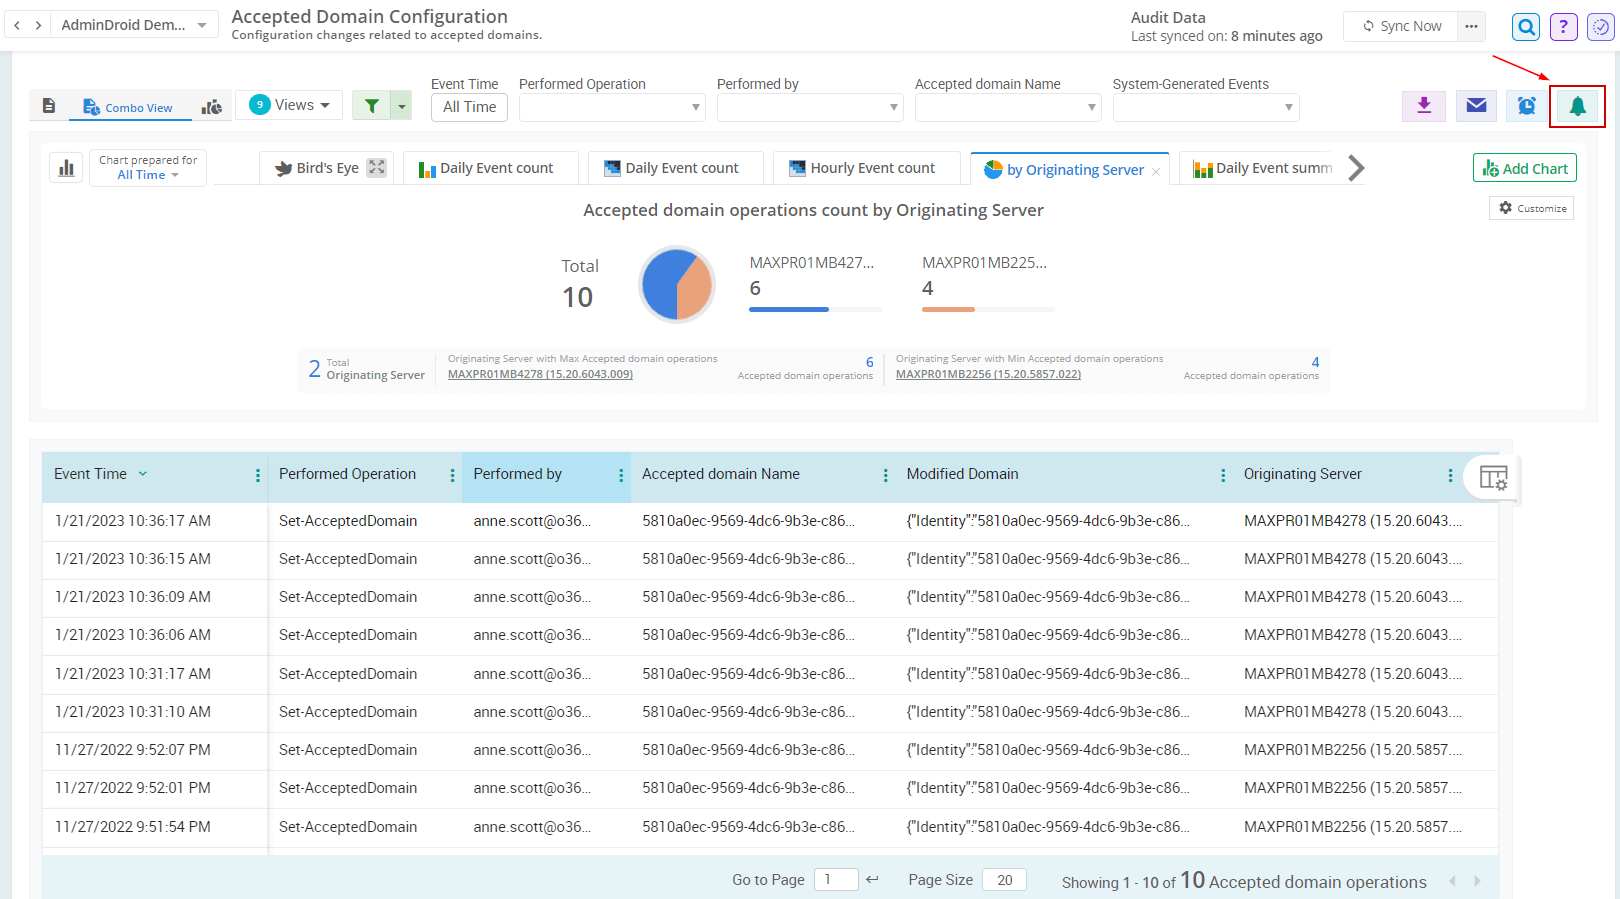Open the column settings table icon
The width and height of the screenshot is (1620, 899).
pos(1493,478)
